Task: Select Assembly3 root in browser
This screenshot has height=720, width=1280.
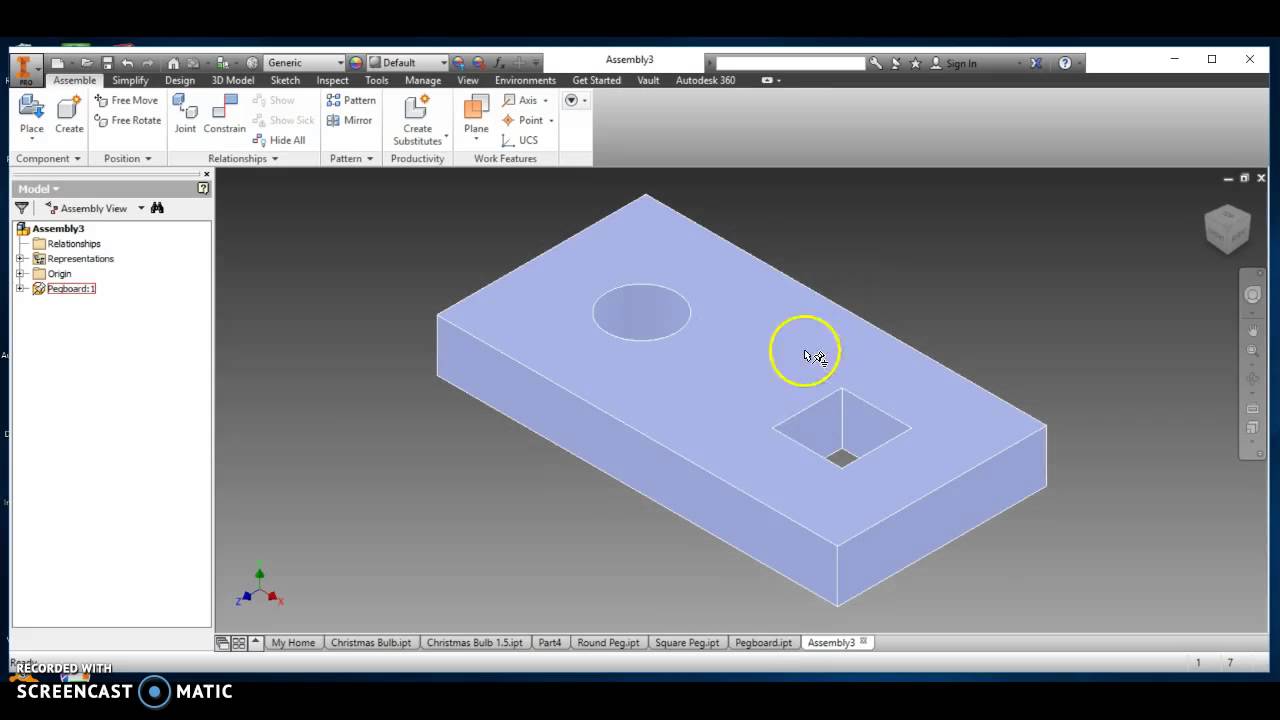Action: [x=50, y=229]
